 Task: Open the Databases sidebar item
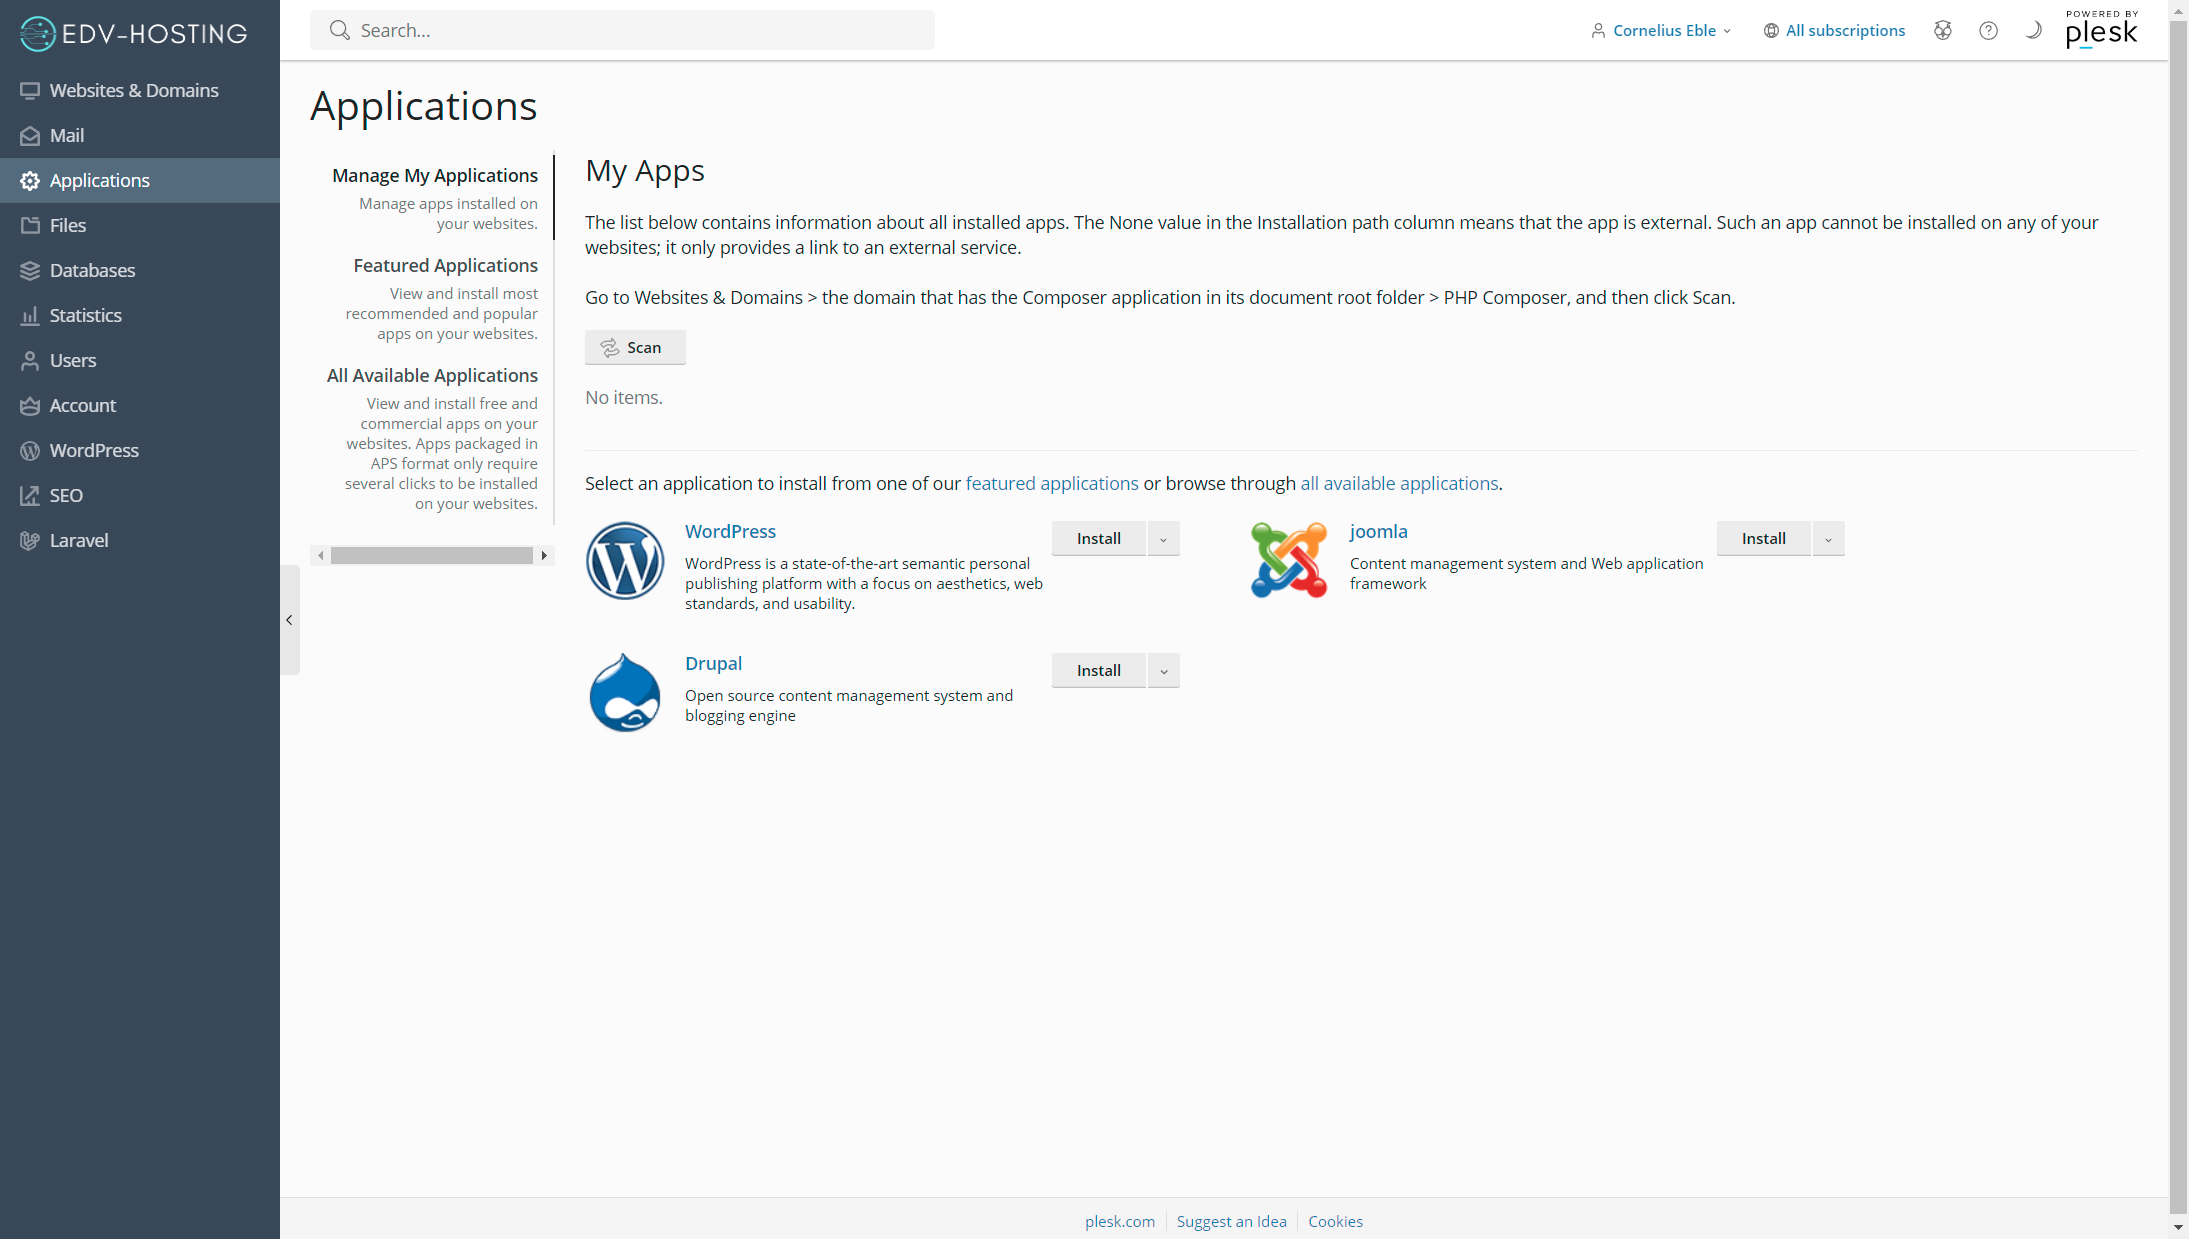pos(92,270)
